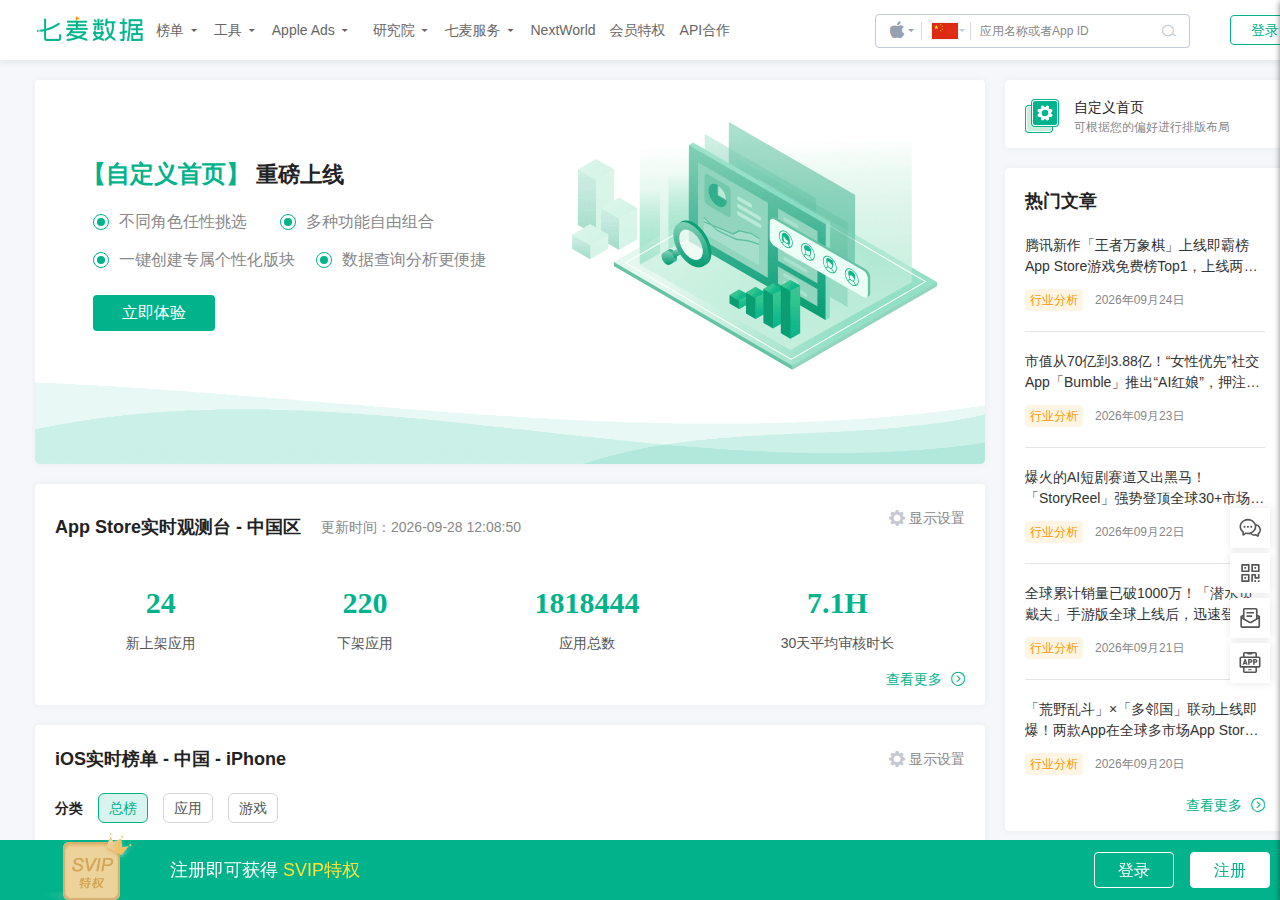Image resolution: width=1280 pixels, height=900 pixels.
Task: Open the Apple platform selector icon
Action: click(x=897, y=30)
